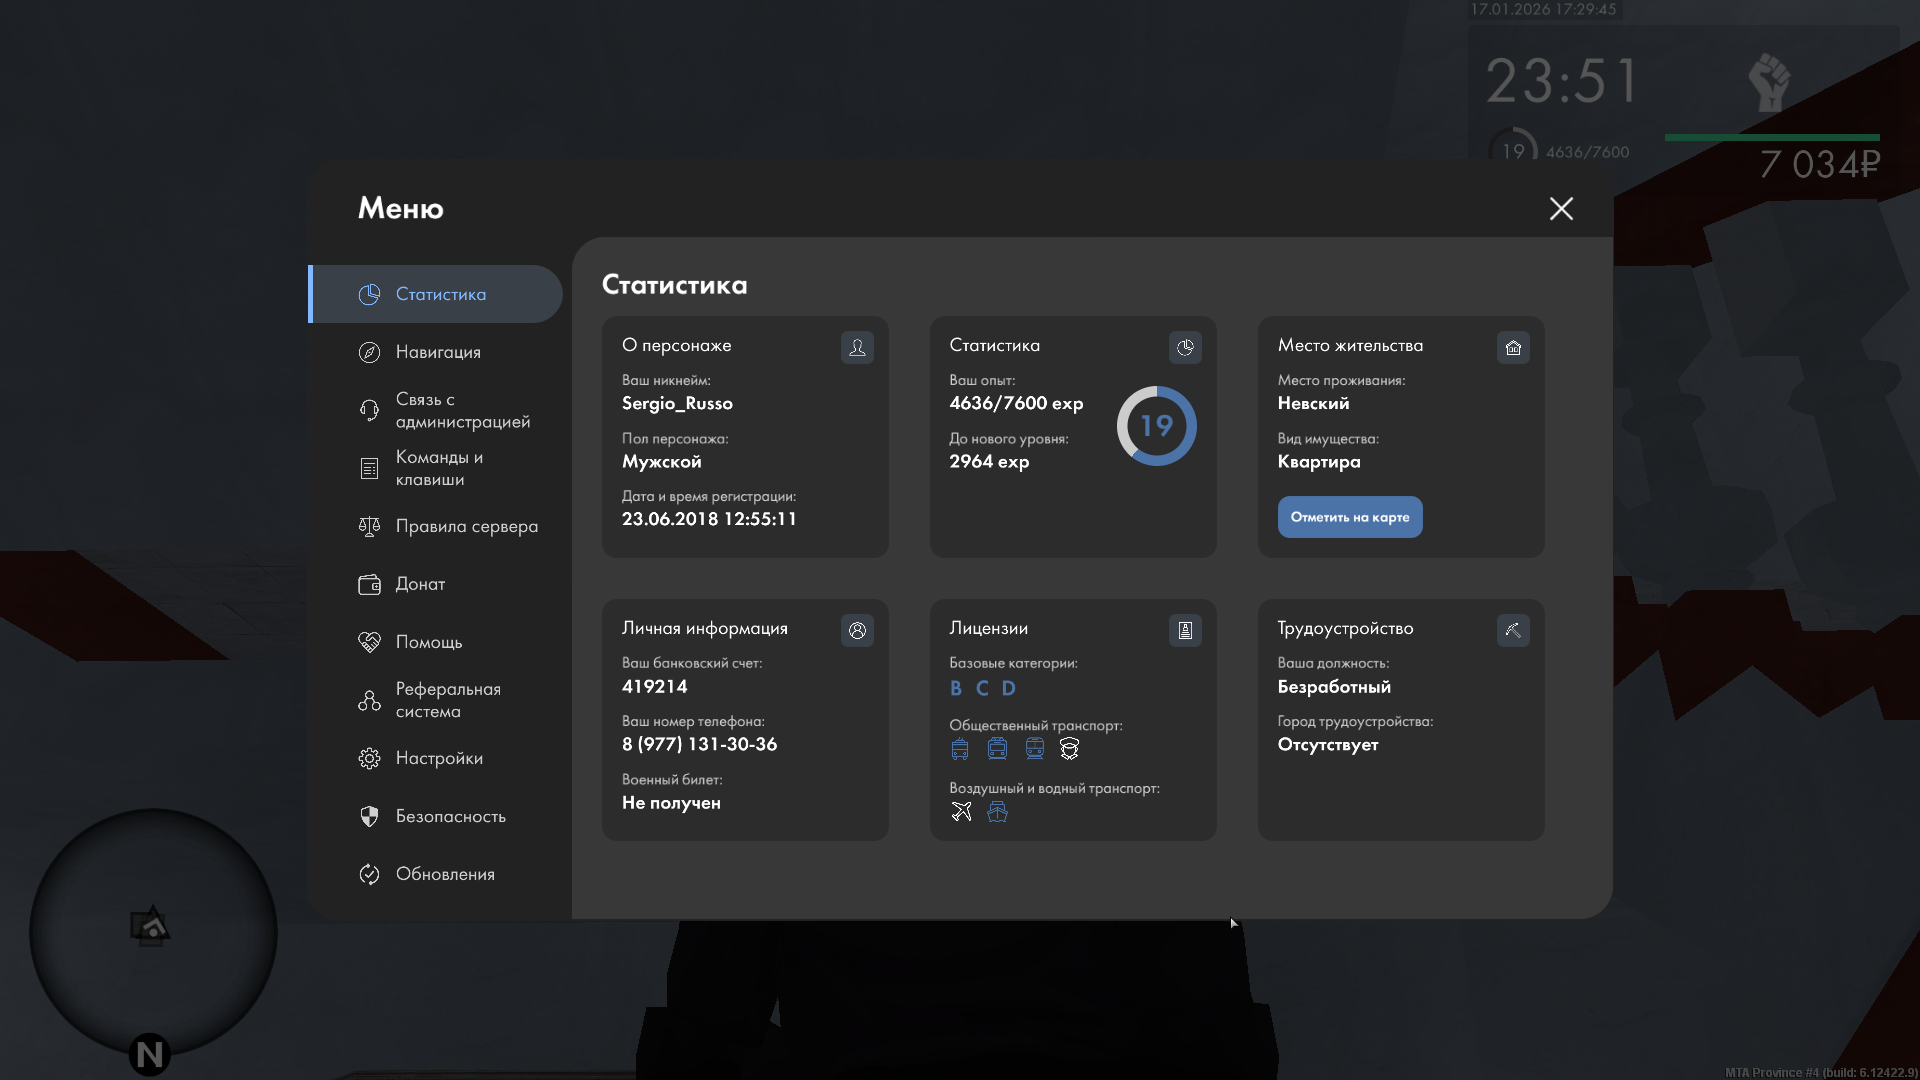Click the profile icon in О персонаже card
Viewport: 1920px width, 1080px height.
[x=857, y=347]
